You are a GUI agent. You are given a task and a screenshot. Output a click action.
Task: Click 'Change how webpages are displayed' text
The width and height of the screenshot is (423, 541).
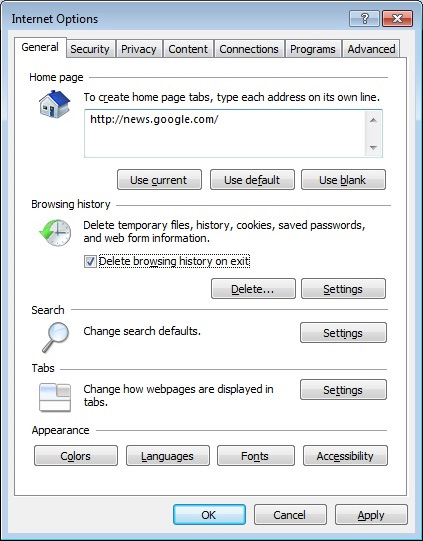tap(178, 395)
